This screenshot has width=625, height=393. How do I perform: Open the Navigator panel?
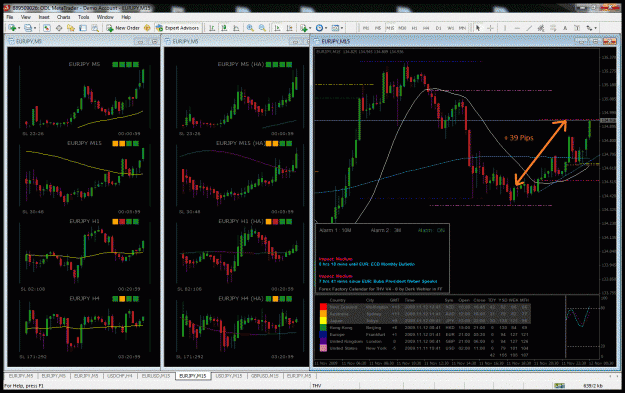coord(71,28)
